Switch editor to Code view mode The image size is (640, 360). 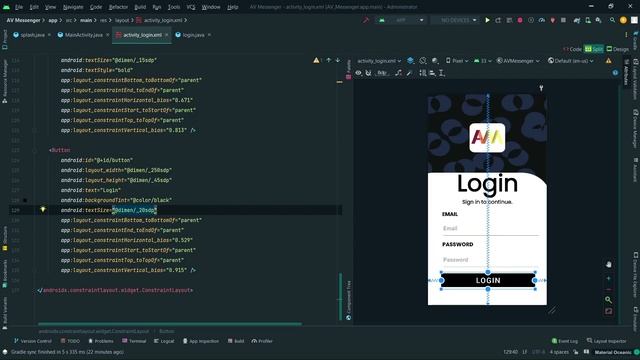572,49
